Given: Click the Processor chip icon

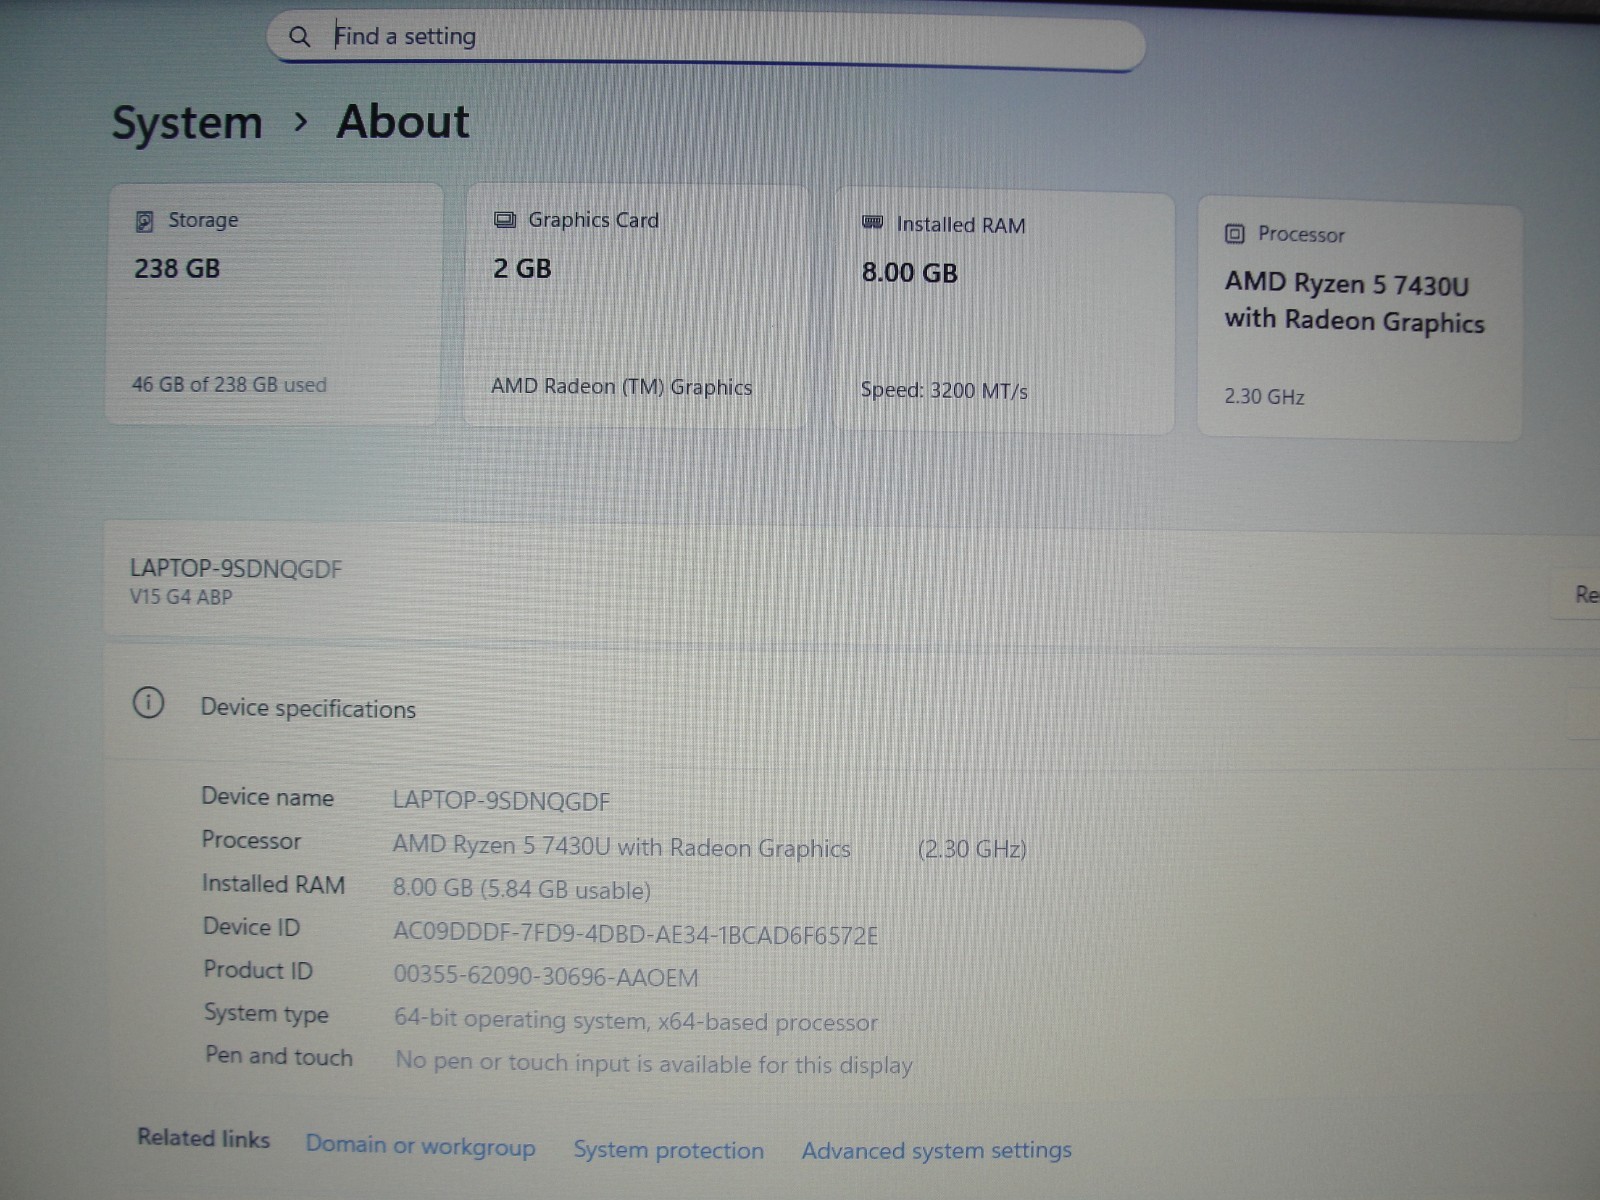Looking at the screenshot, I should [x=1235, y=234].
